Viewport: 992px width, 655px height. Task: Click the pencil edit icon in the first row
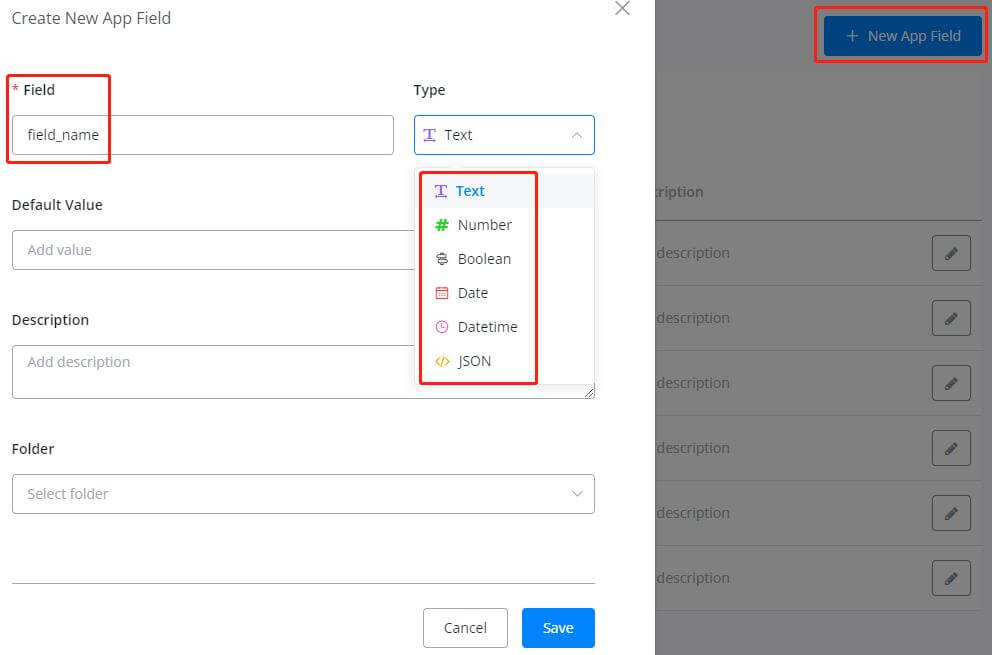click(x=951, y=253)
